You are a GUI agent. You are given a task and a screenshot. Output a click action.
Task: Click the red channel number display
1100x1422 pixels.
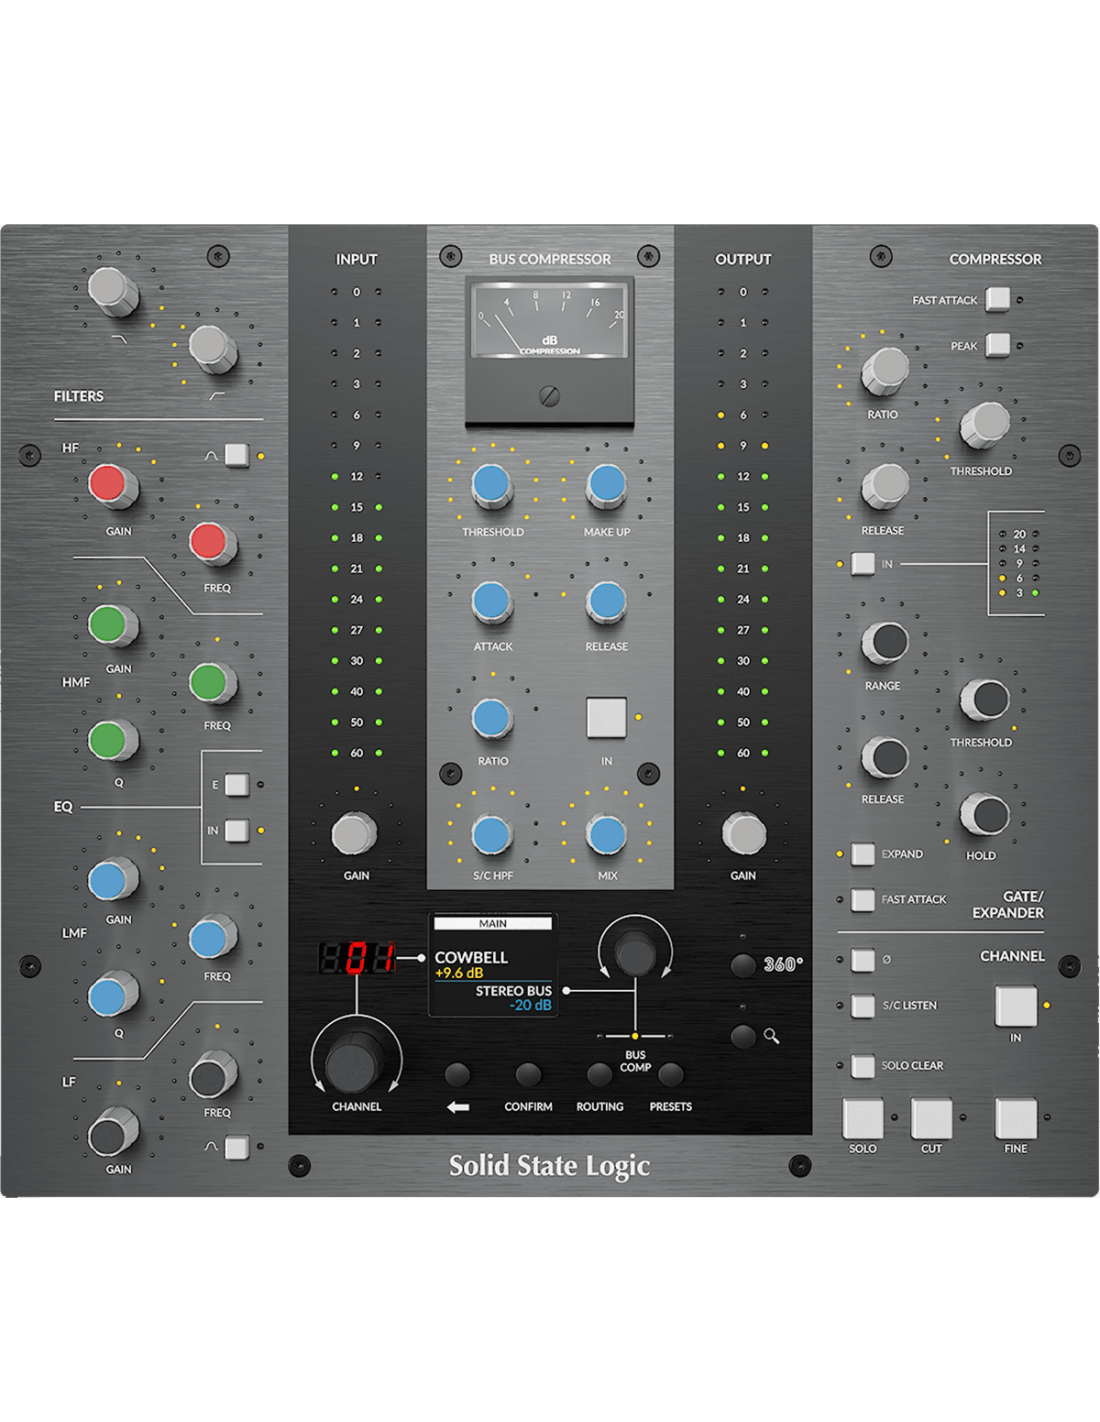click(357, 958)
